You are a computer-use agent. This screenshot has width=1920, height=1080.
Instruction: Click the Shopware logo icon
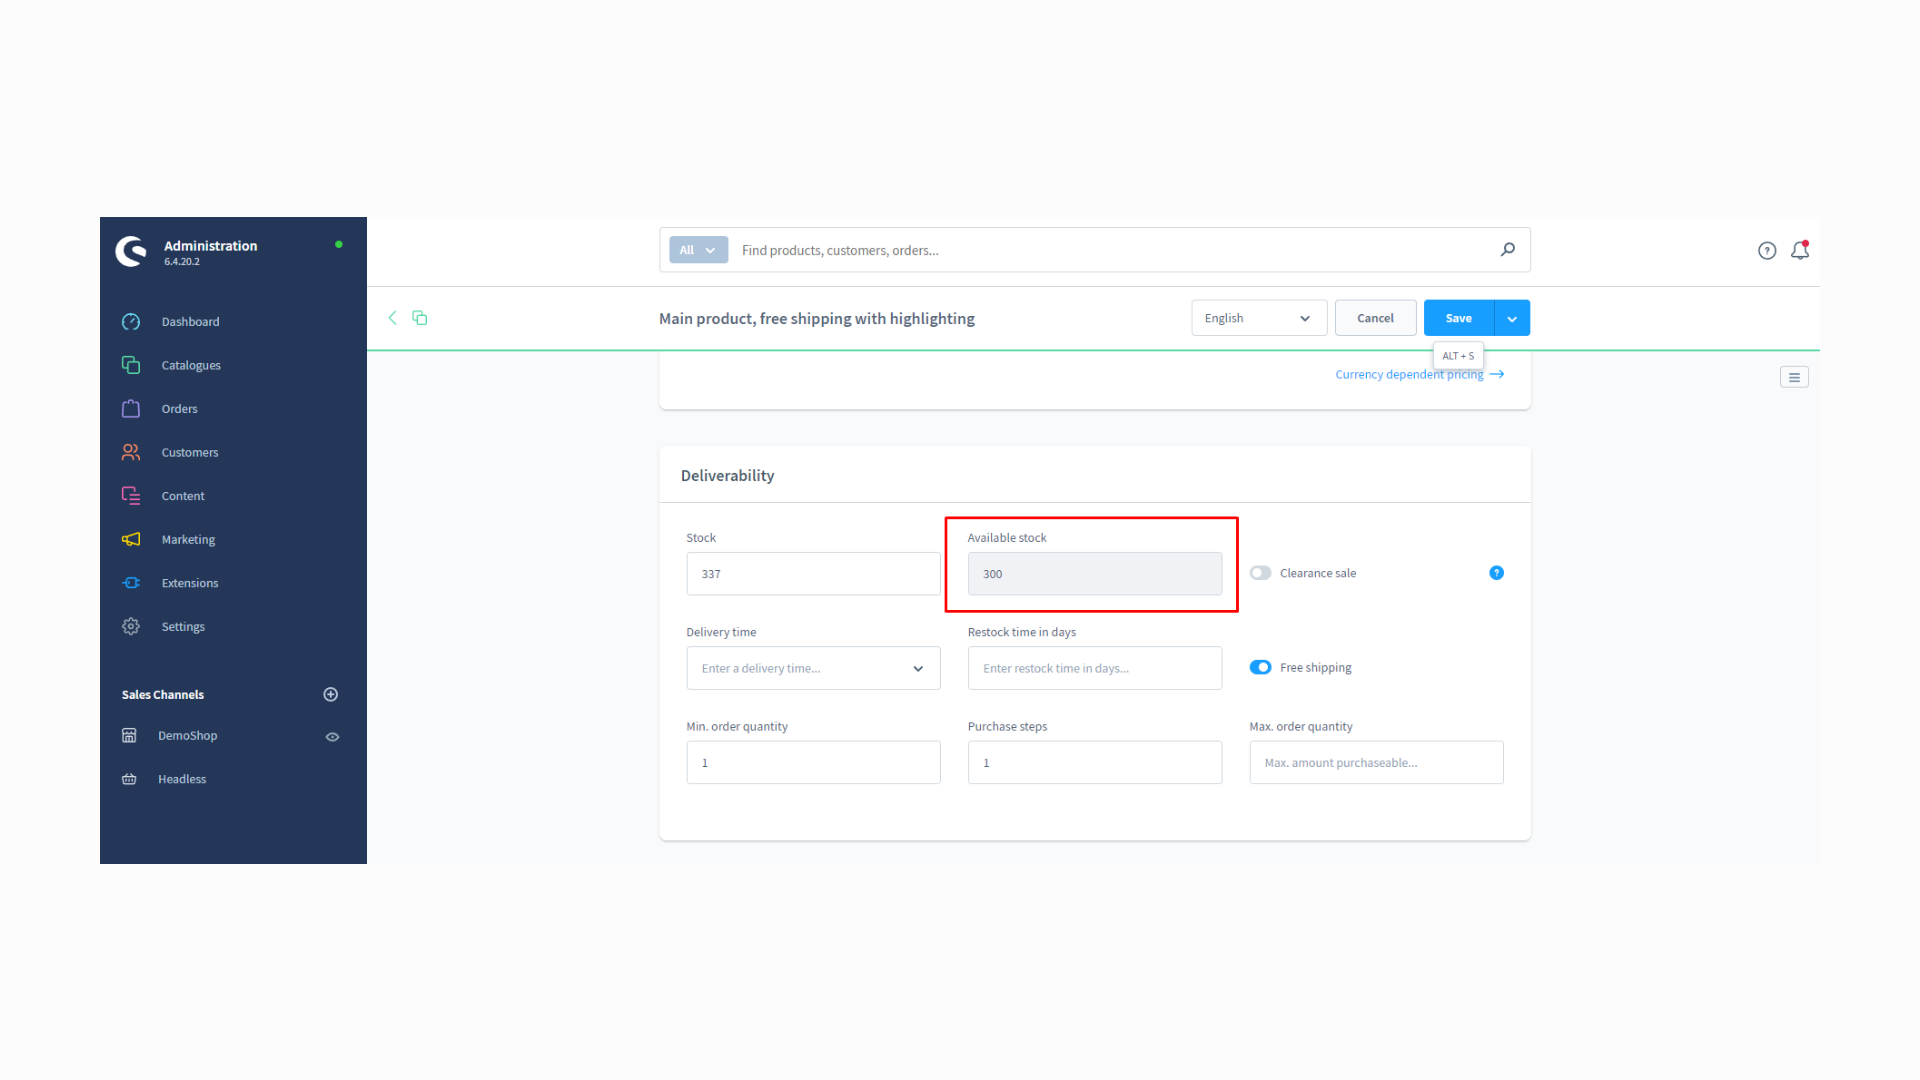point(131,251)
